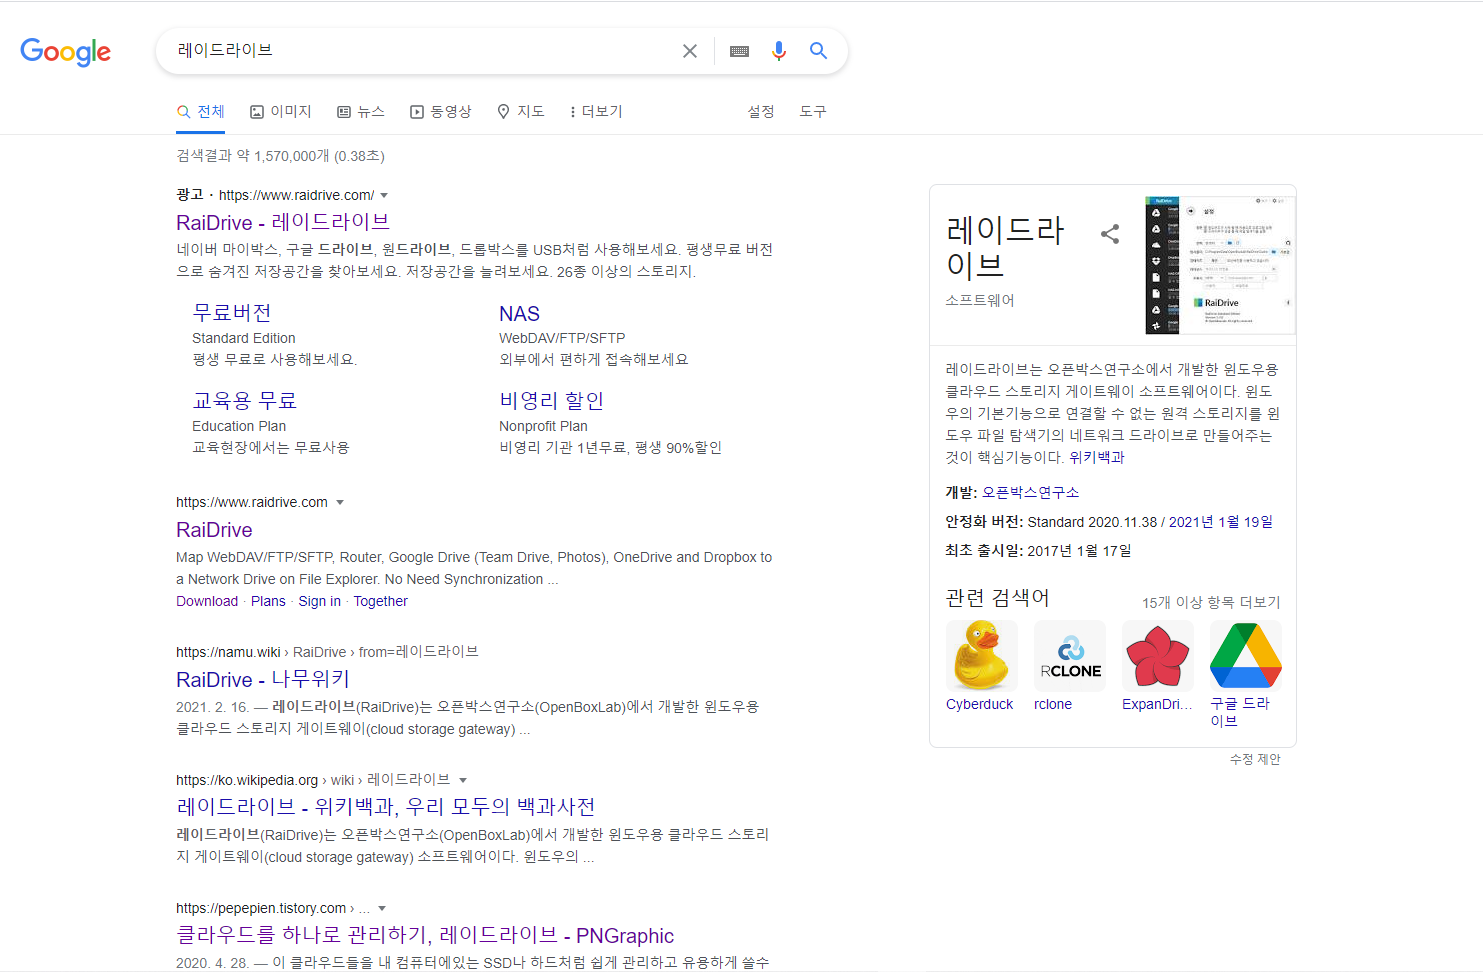Open ad link RaiDrive - 레이드라이브
1483x972 pixels.
283,222
